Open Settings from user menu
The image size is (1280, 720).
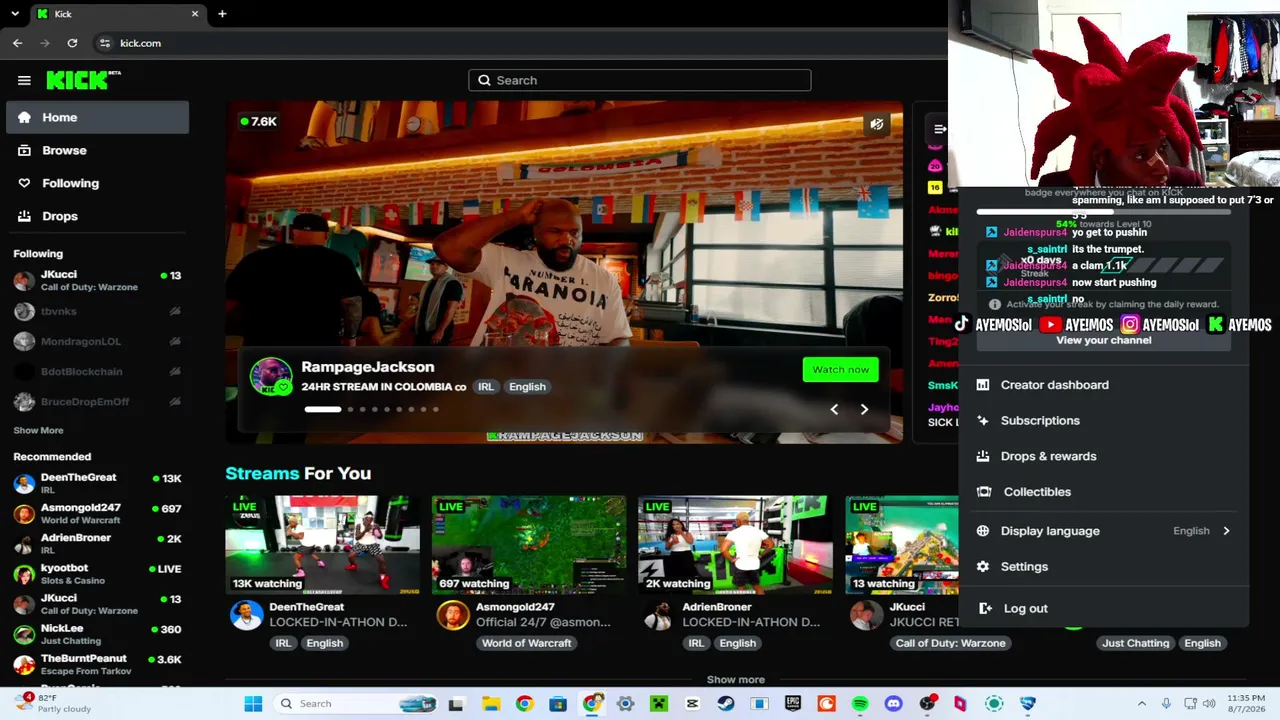pyautogui.click(x=1104, y=567)
